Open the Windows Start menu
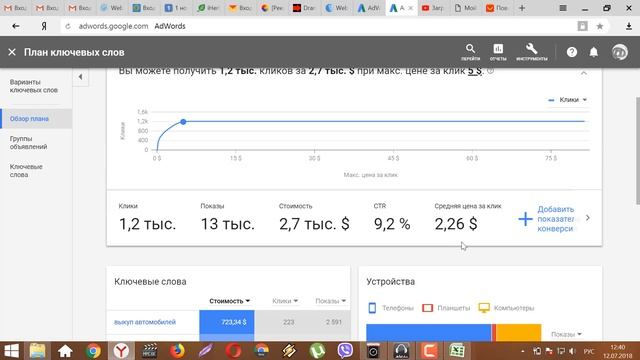This screenshot has height=360, width=640. (11, 351)
